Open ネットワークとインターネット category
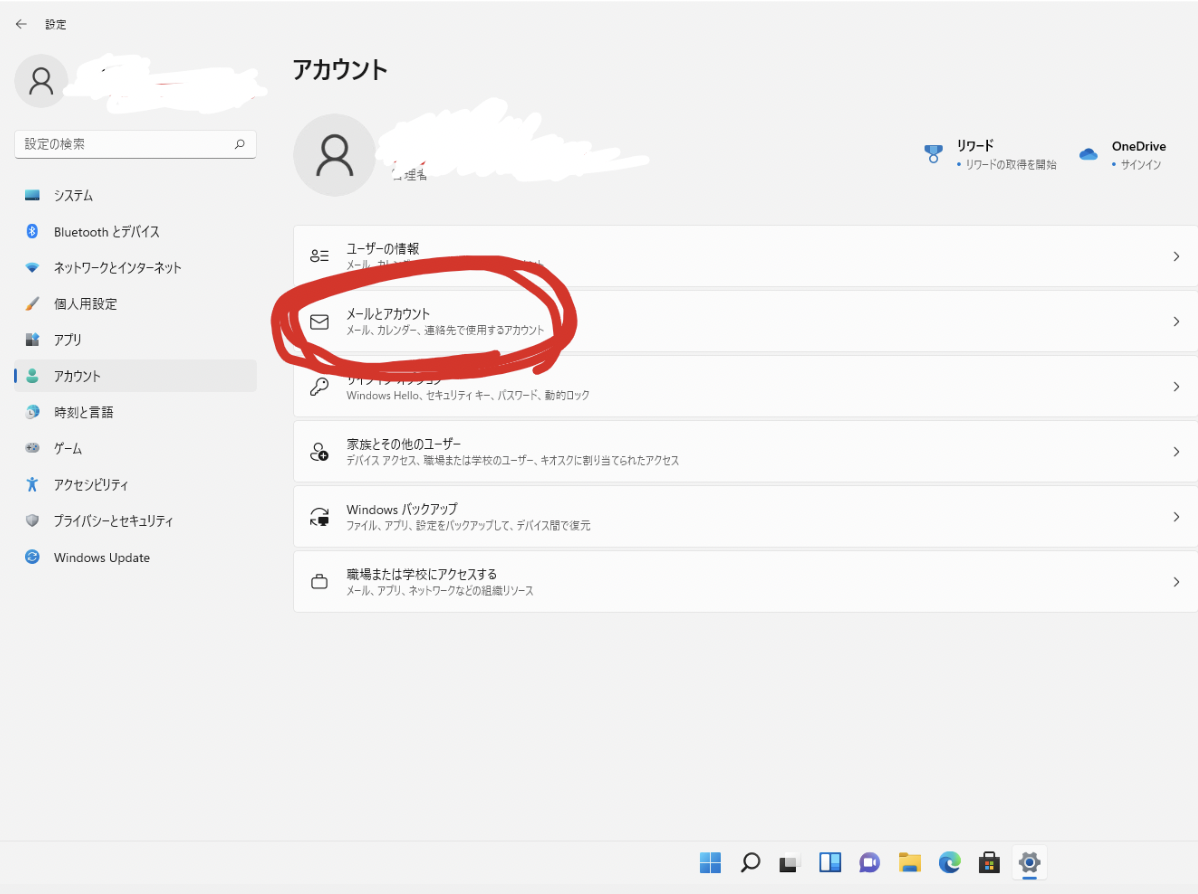 [135, 267]
